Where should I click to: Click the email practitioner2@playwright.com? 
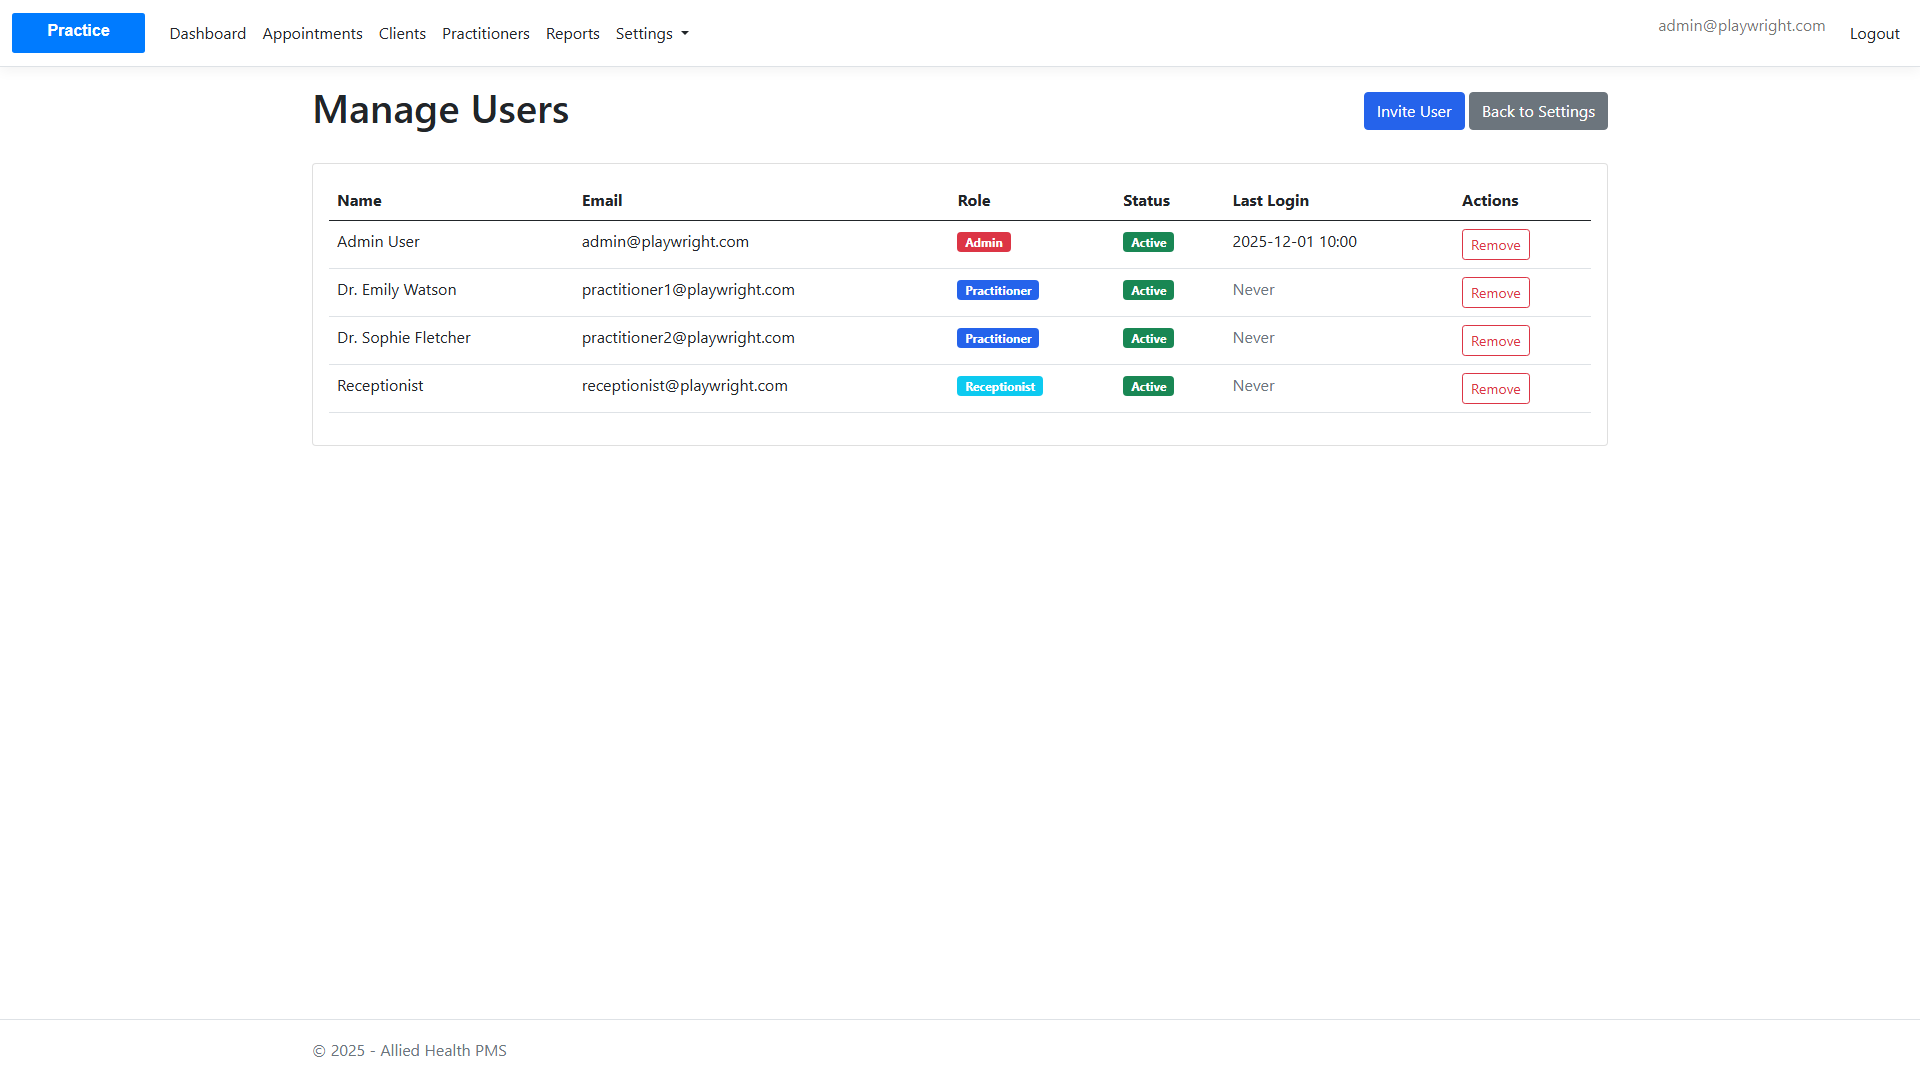pyautogui.click(x=688, y=338)
